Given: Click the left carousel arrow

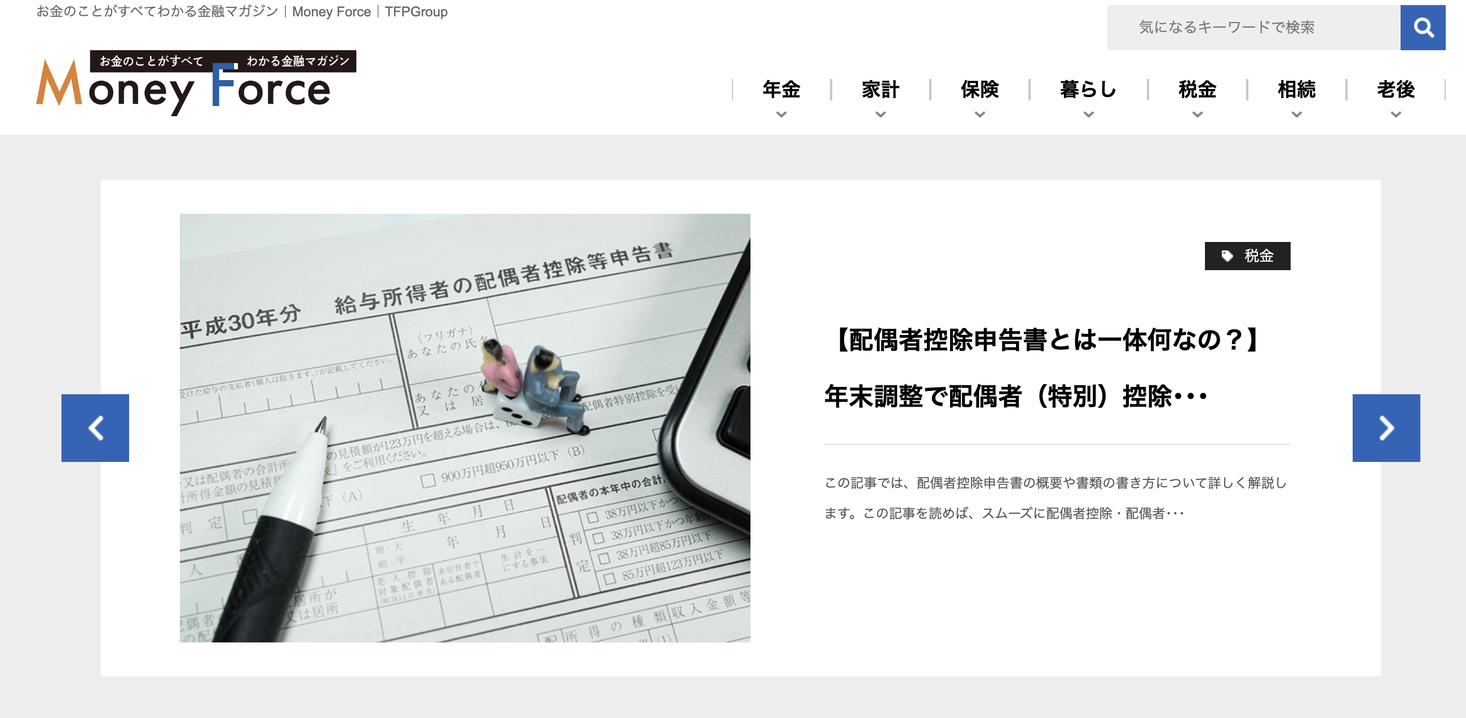Looking at the screenshot, I should [x=95, y=428].
